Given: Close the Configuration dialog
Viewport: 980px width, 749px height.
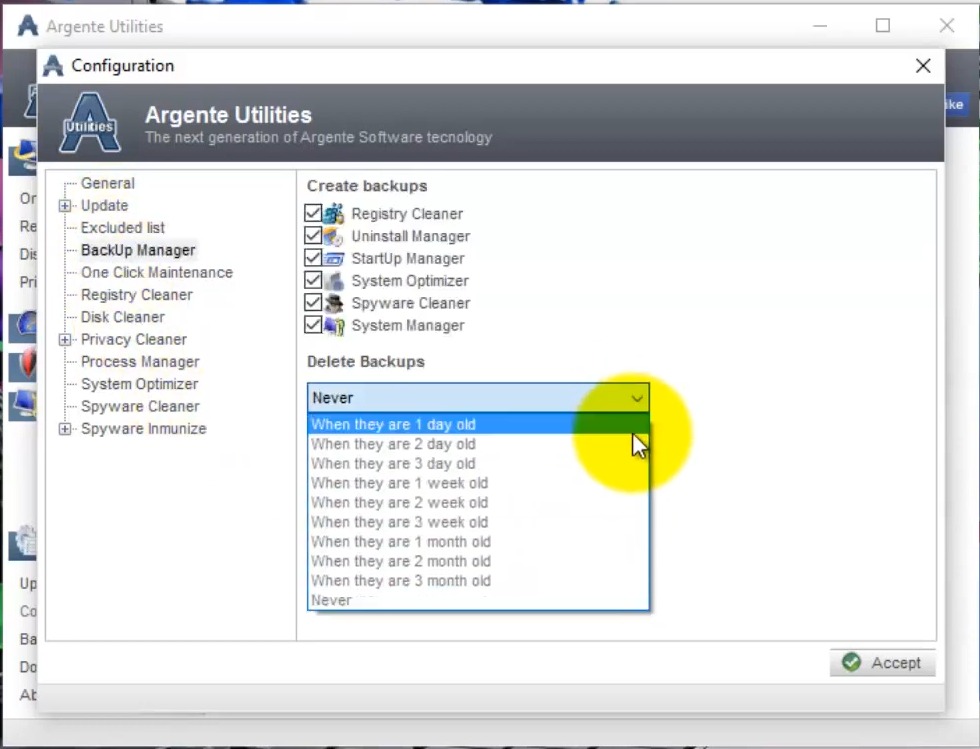Looking at the screenshot, I should [923, 66].
